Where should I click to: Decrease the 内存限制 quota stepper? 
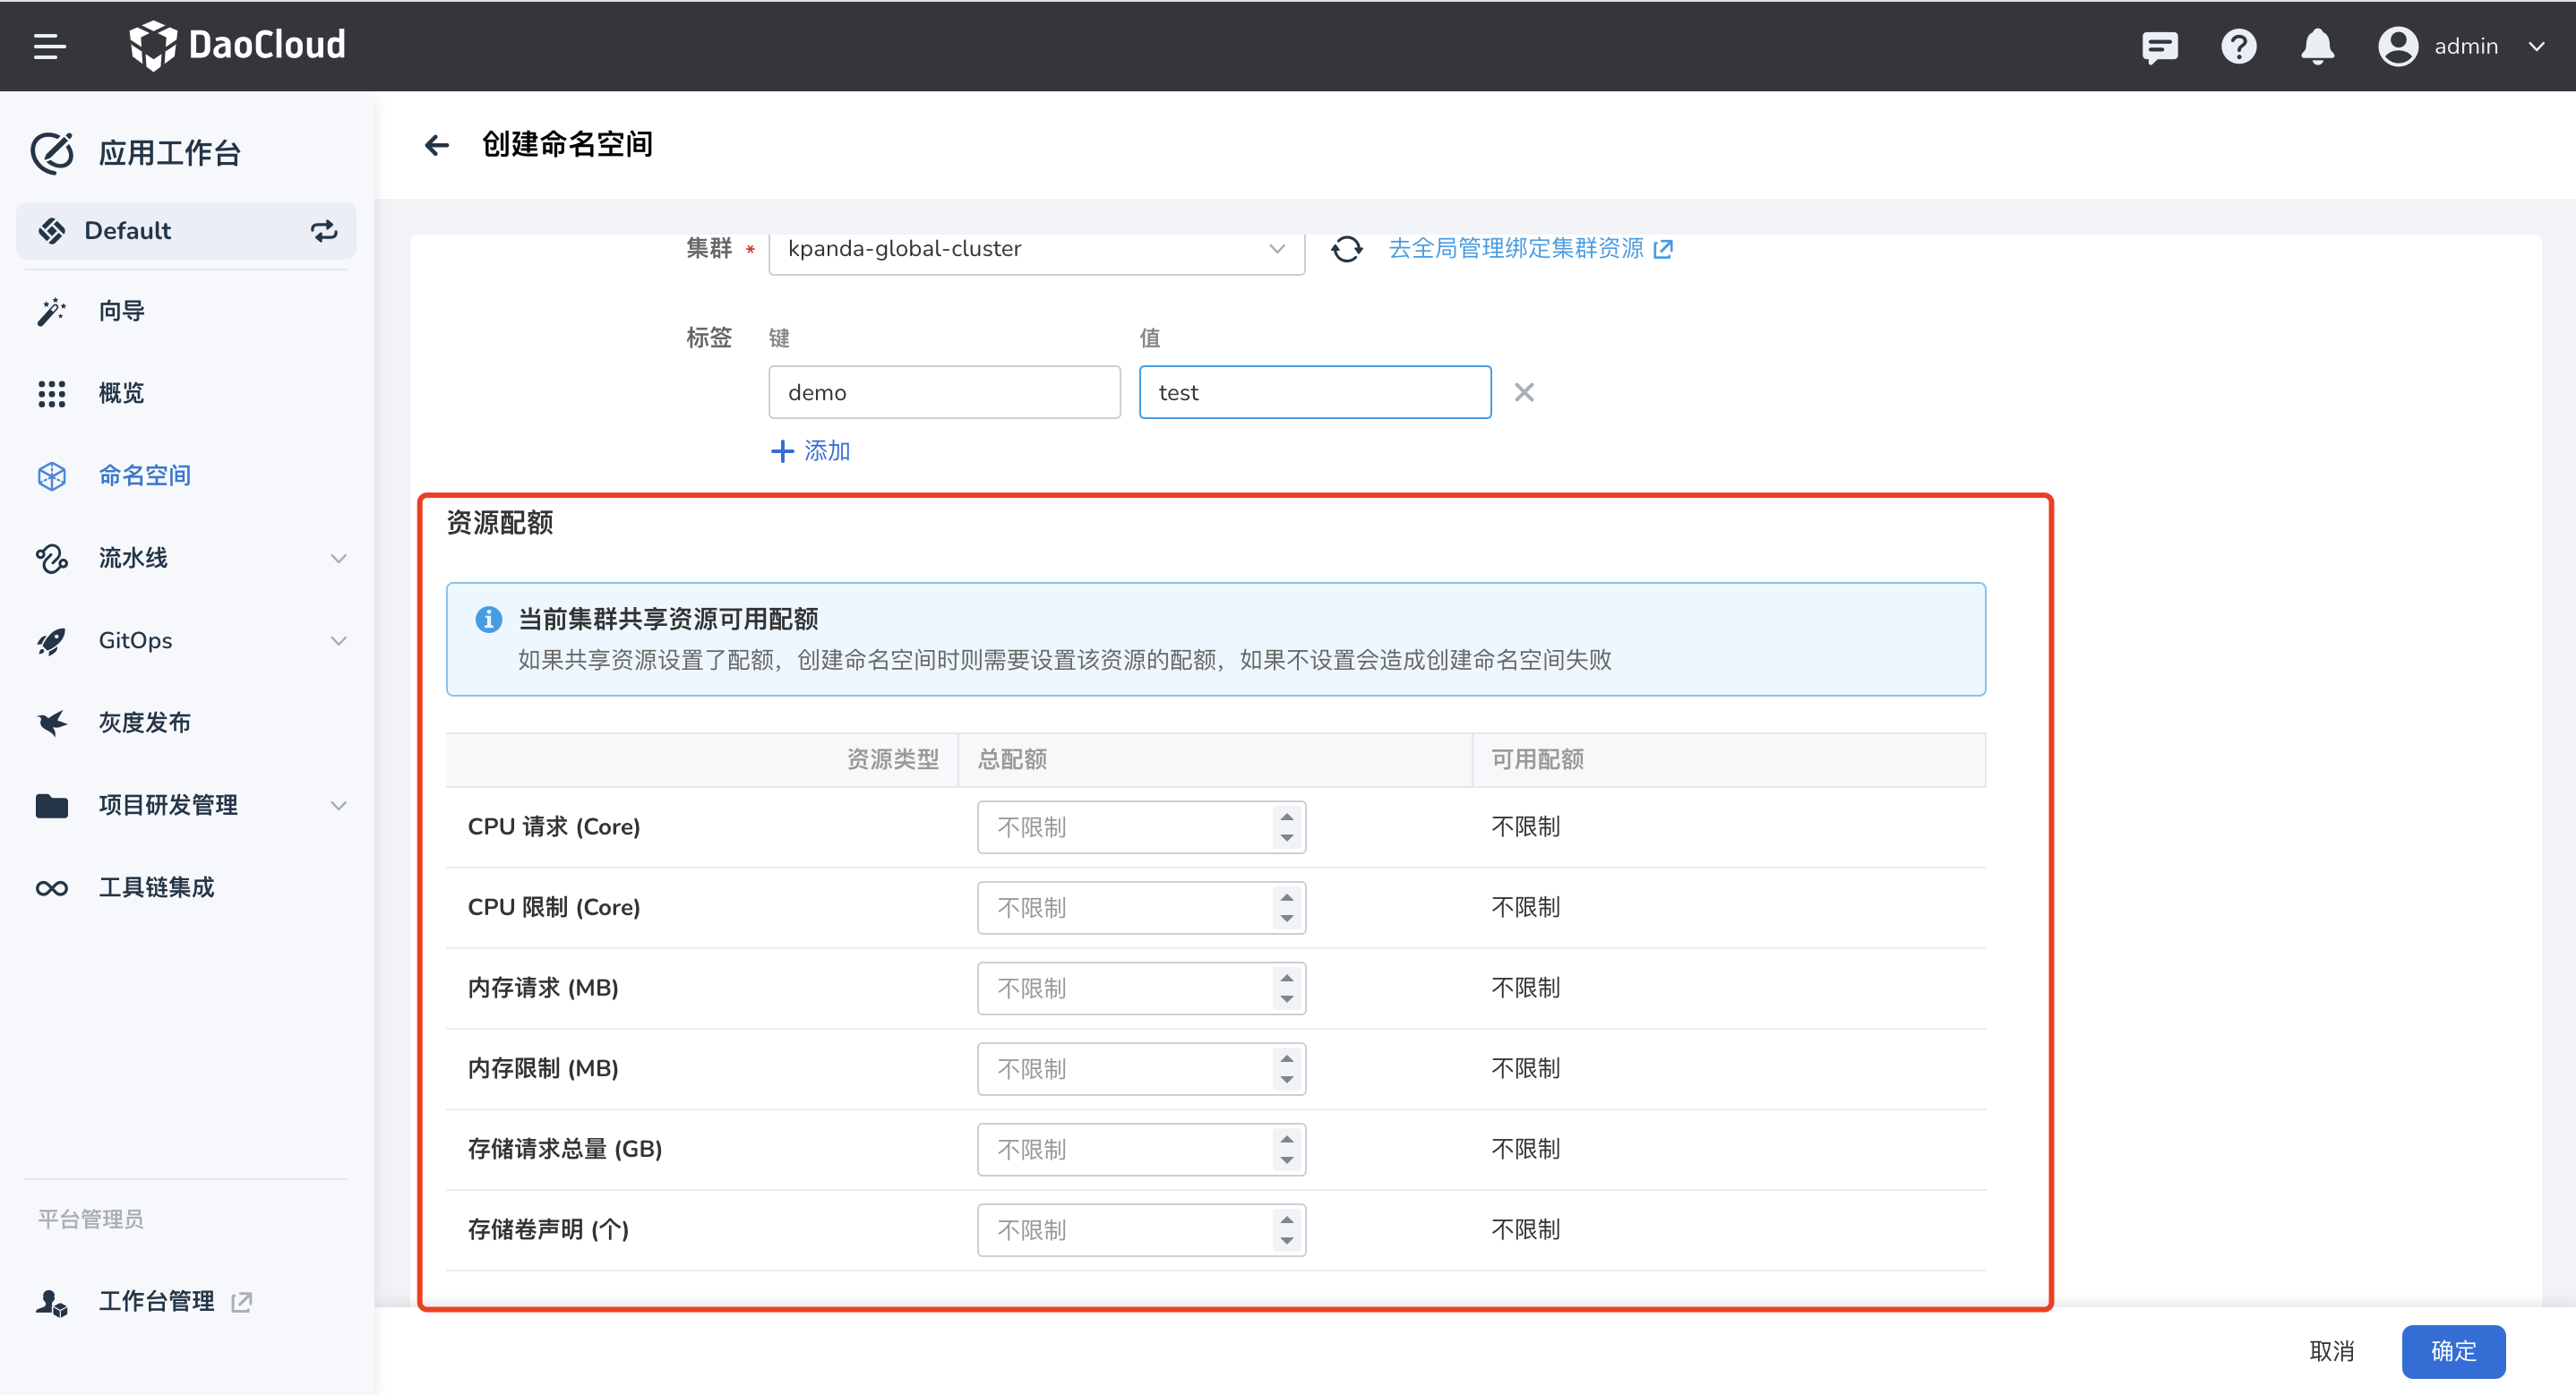coord(1287,1080)
